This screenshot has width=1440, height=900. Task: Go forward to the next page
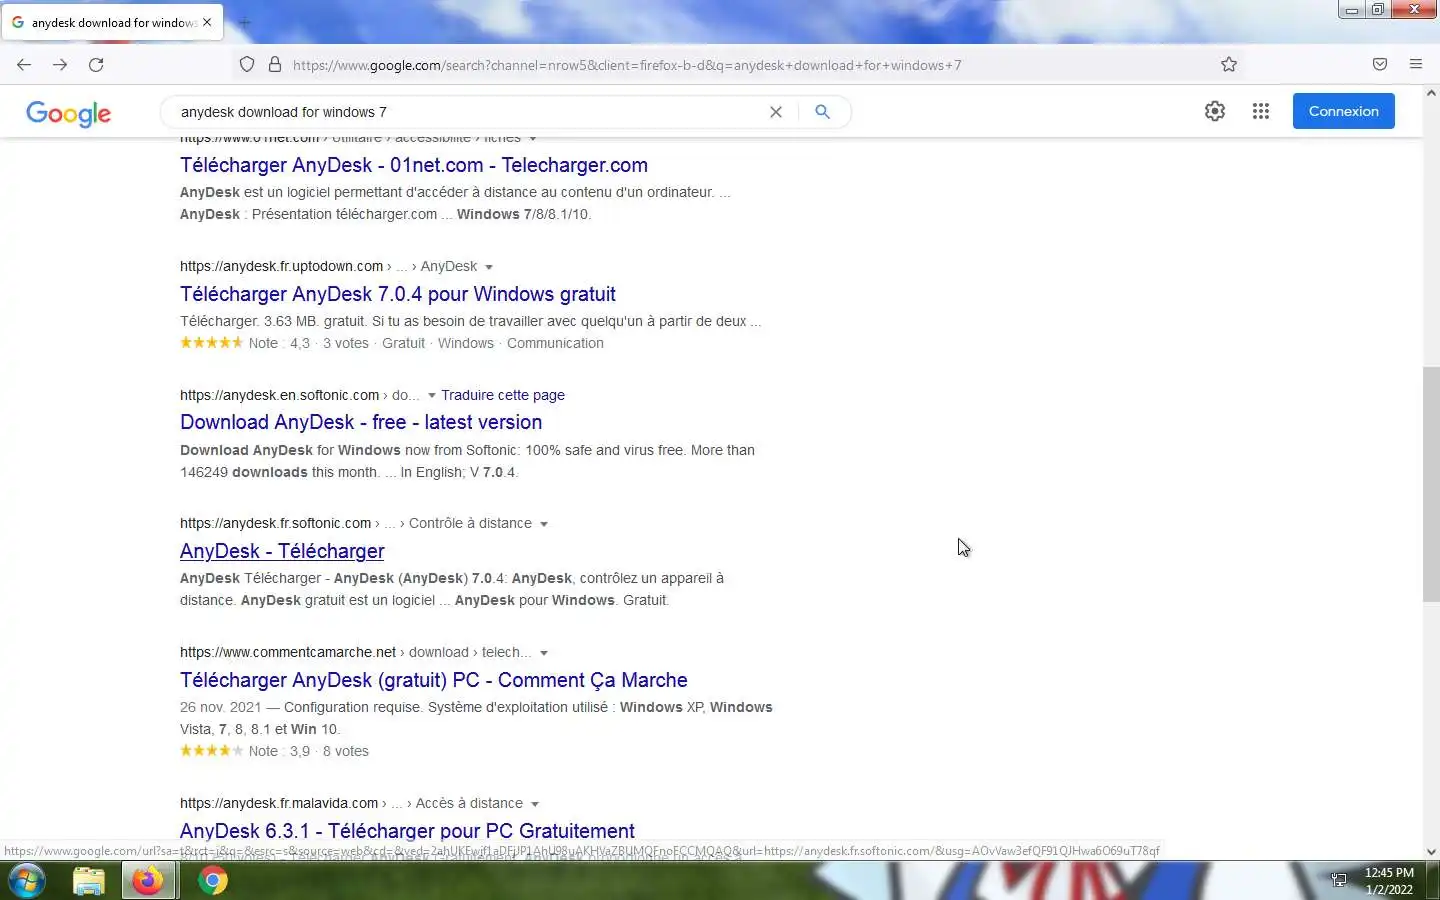click(60, 65)
